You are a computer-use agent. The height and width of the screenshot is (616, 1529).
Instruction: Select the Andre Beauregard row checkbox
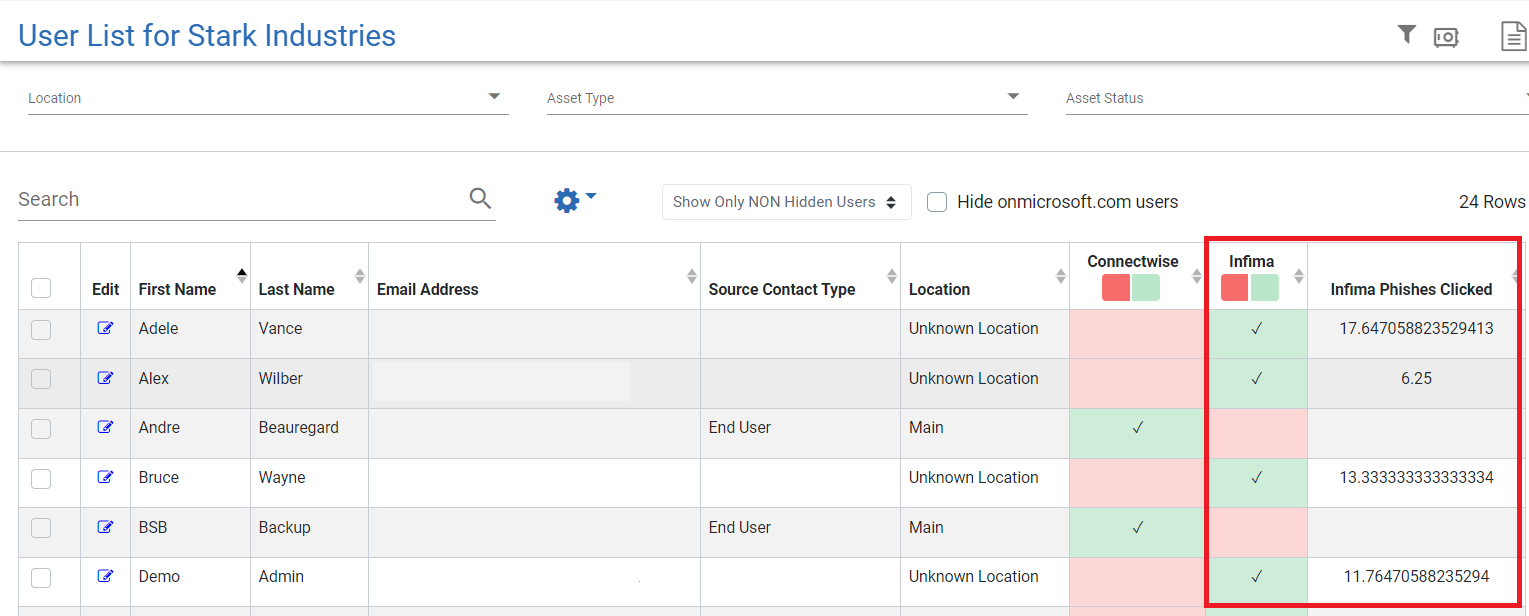(x=41, y=428)
